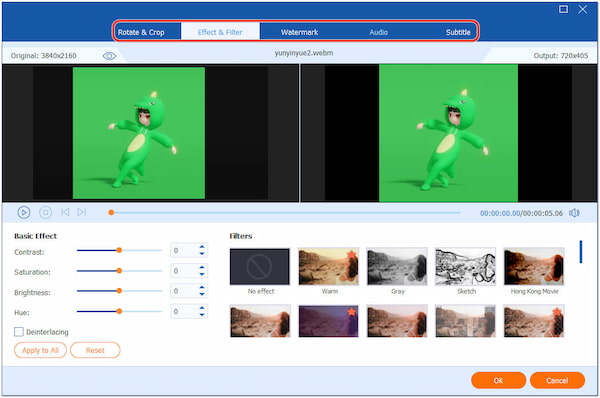Increase Contrast value with up arrow
Viewport: 600px width, 398px height.
pyautogui.click(x=202, y=247)
